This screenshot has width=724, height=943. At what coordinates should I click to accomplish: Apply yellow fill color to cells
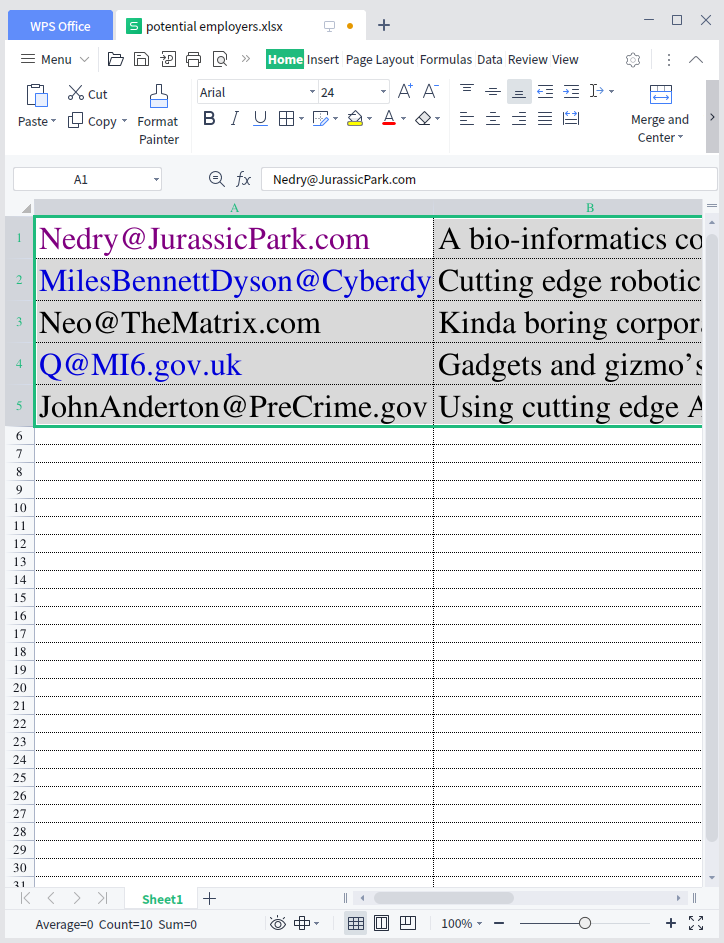[x=355, y=118]
